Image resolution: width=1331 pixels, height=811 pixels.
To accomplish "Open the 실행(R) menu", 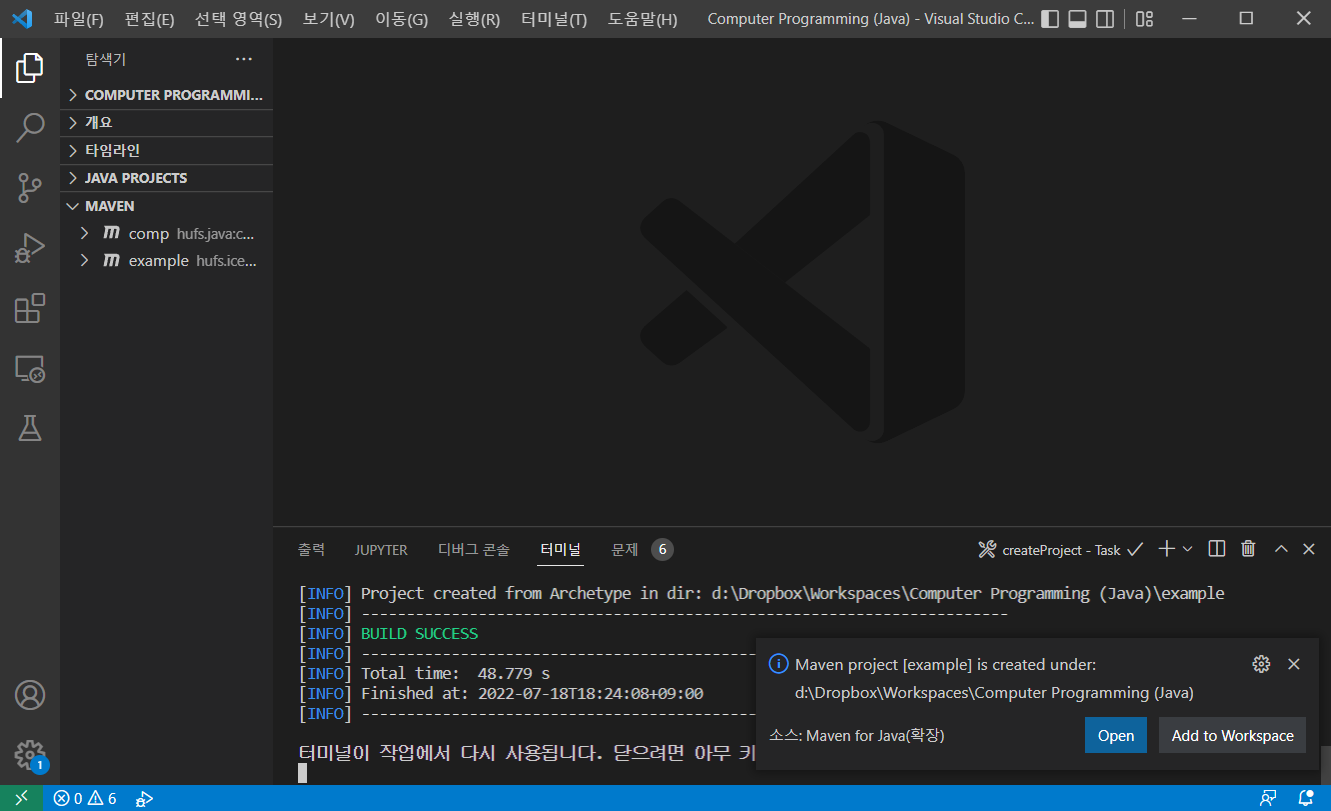I will click(475, 19).
